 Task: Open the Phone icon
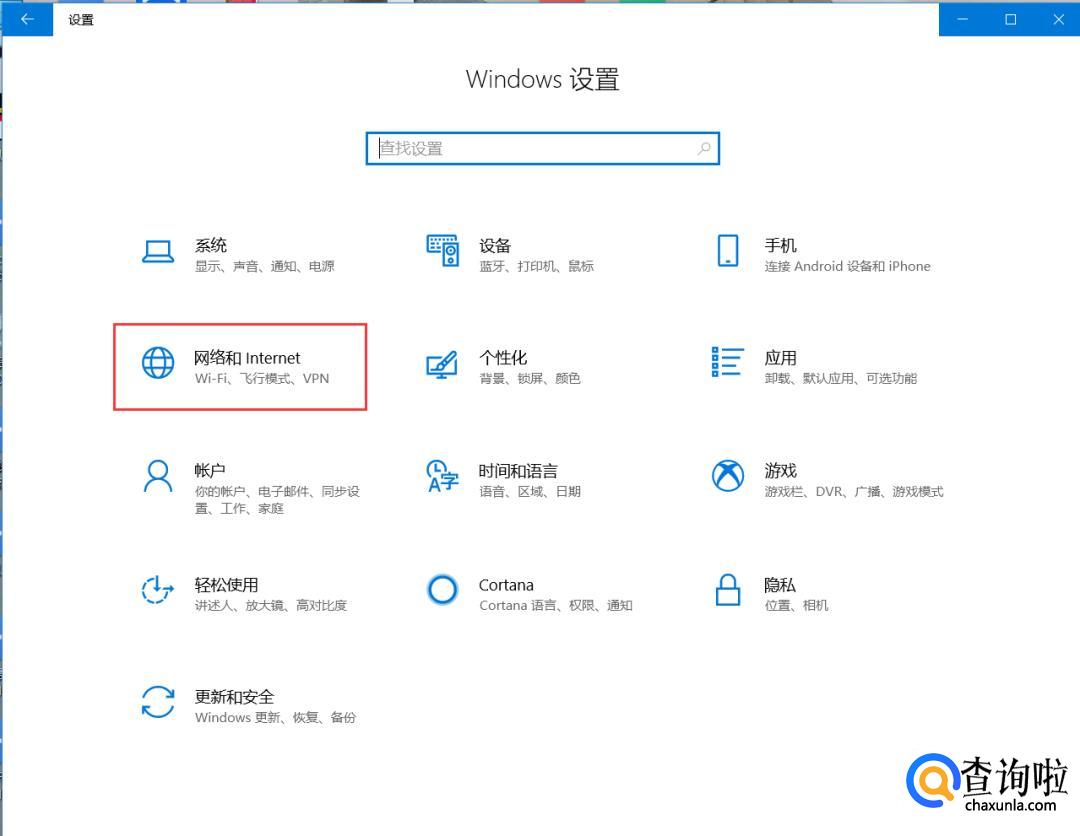coord(727,251)
